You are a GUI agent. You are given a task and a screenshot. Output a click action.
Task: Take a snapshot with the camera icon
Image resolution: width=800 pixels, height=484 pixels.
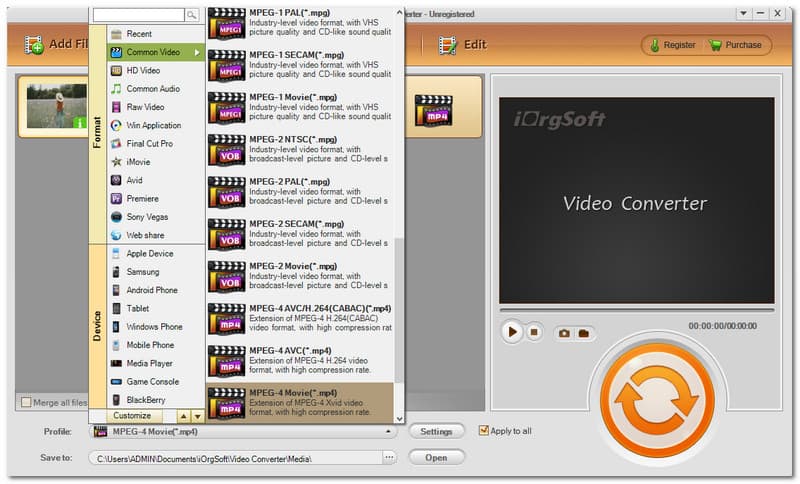564,334
